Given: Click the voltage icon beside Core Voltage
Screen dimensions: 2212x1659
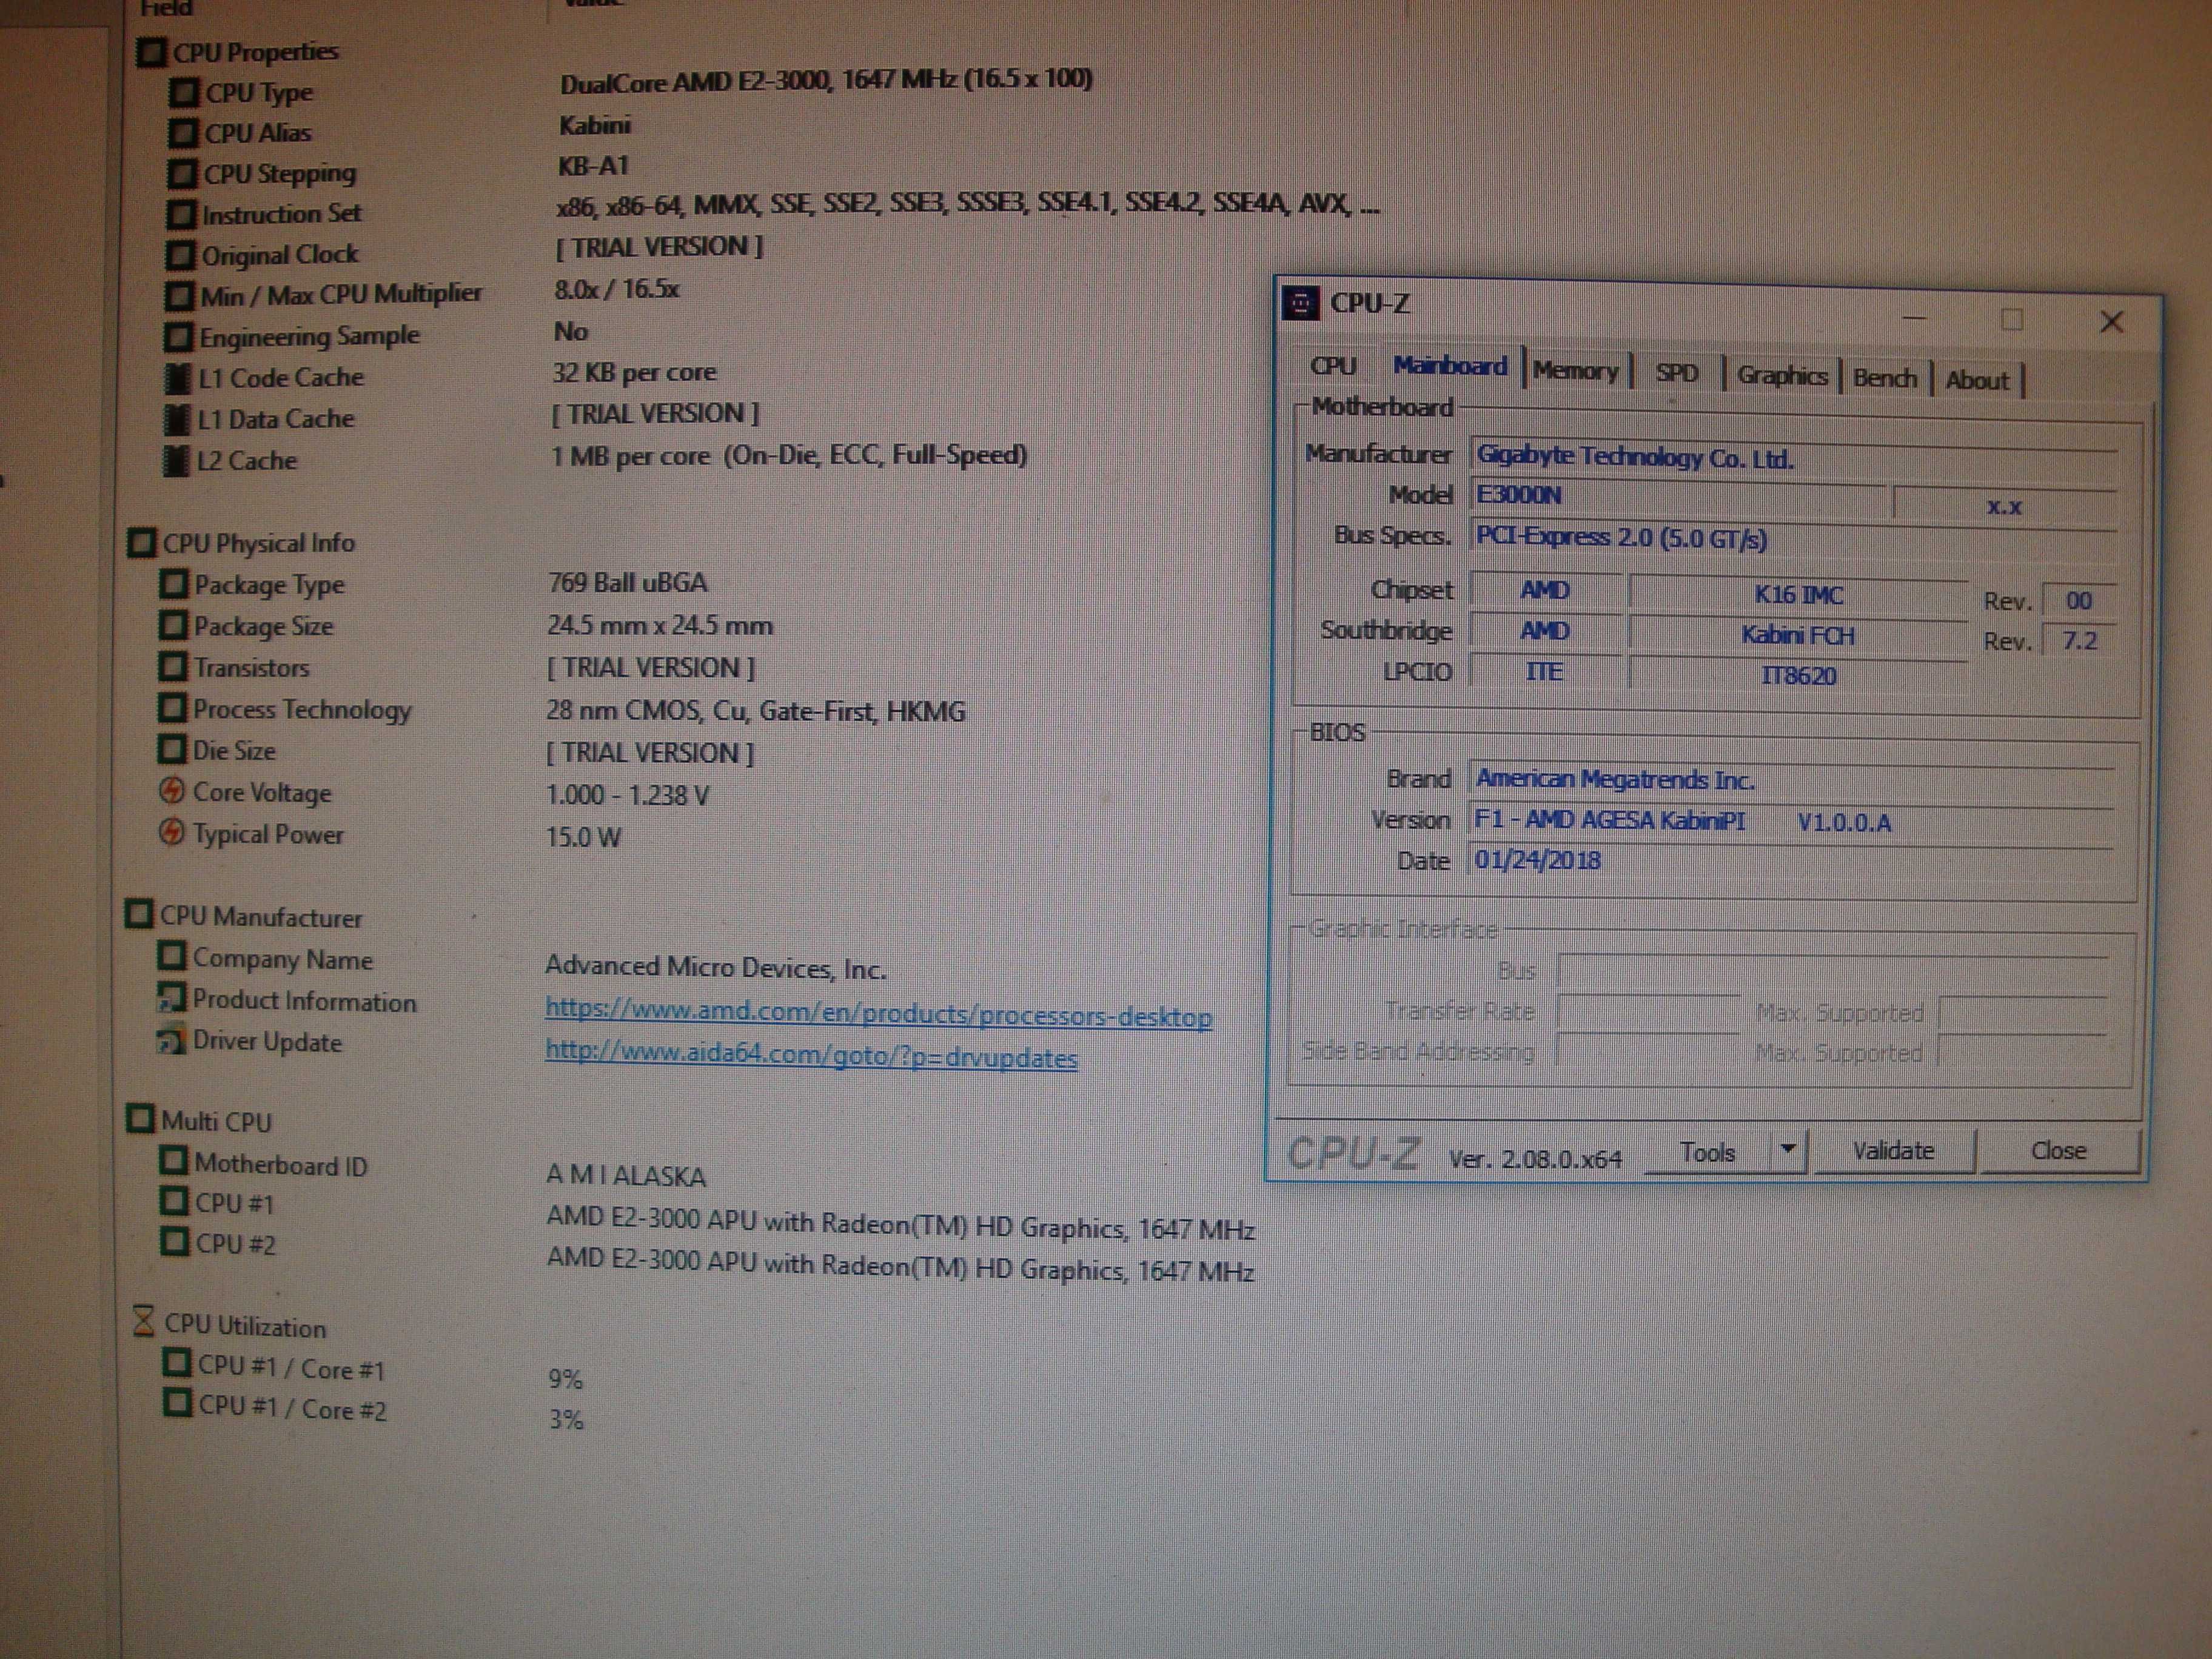Looking at the screenshot, I should click(x=172, y=791).
